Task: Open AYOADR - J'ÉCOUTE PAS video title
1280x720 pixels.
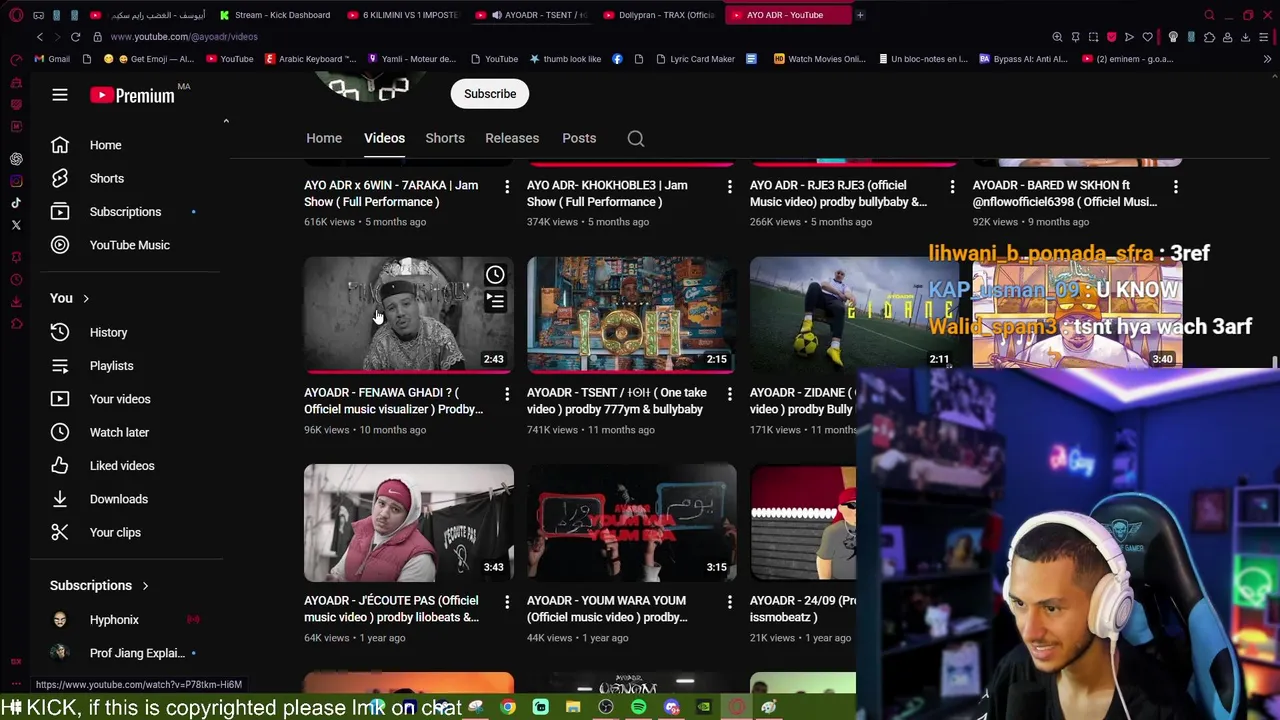Action: click(x=392, y=609)
